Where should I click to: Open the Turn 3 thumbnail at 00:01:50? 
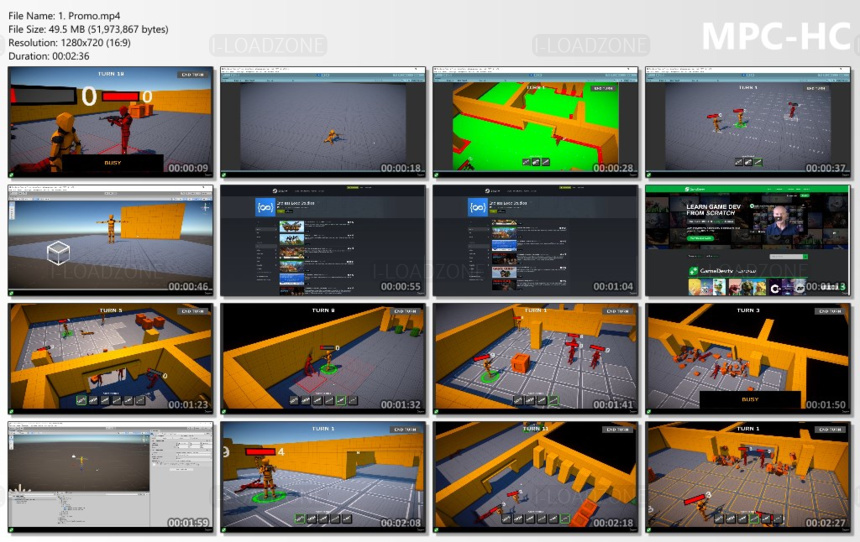[748, 359]
